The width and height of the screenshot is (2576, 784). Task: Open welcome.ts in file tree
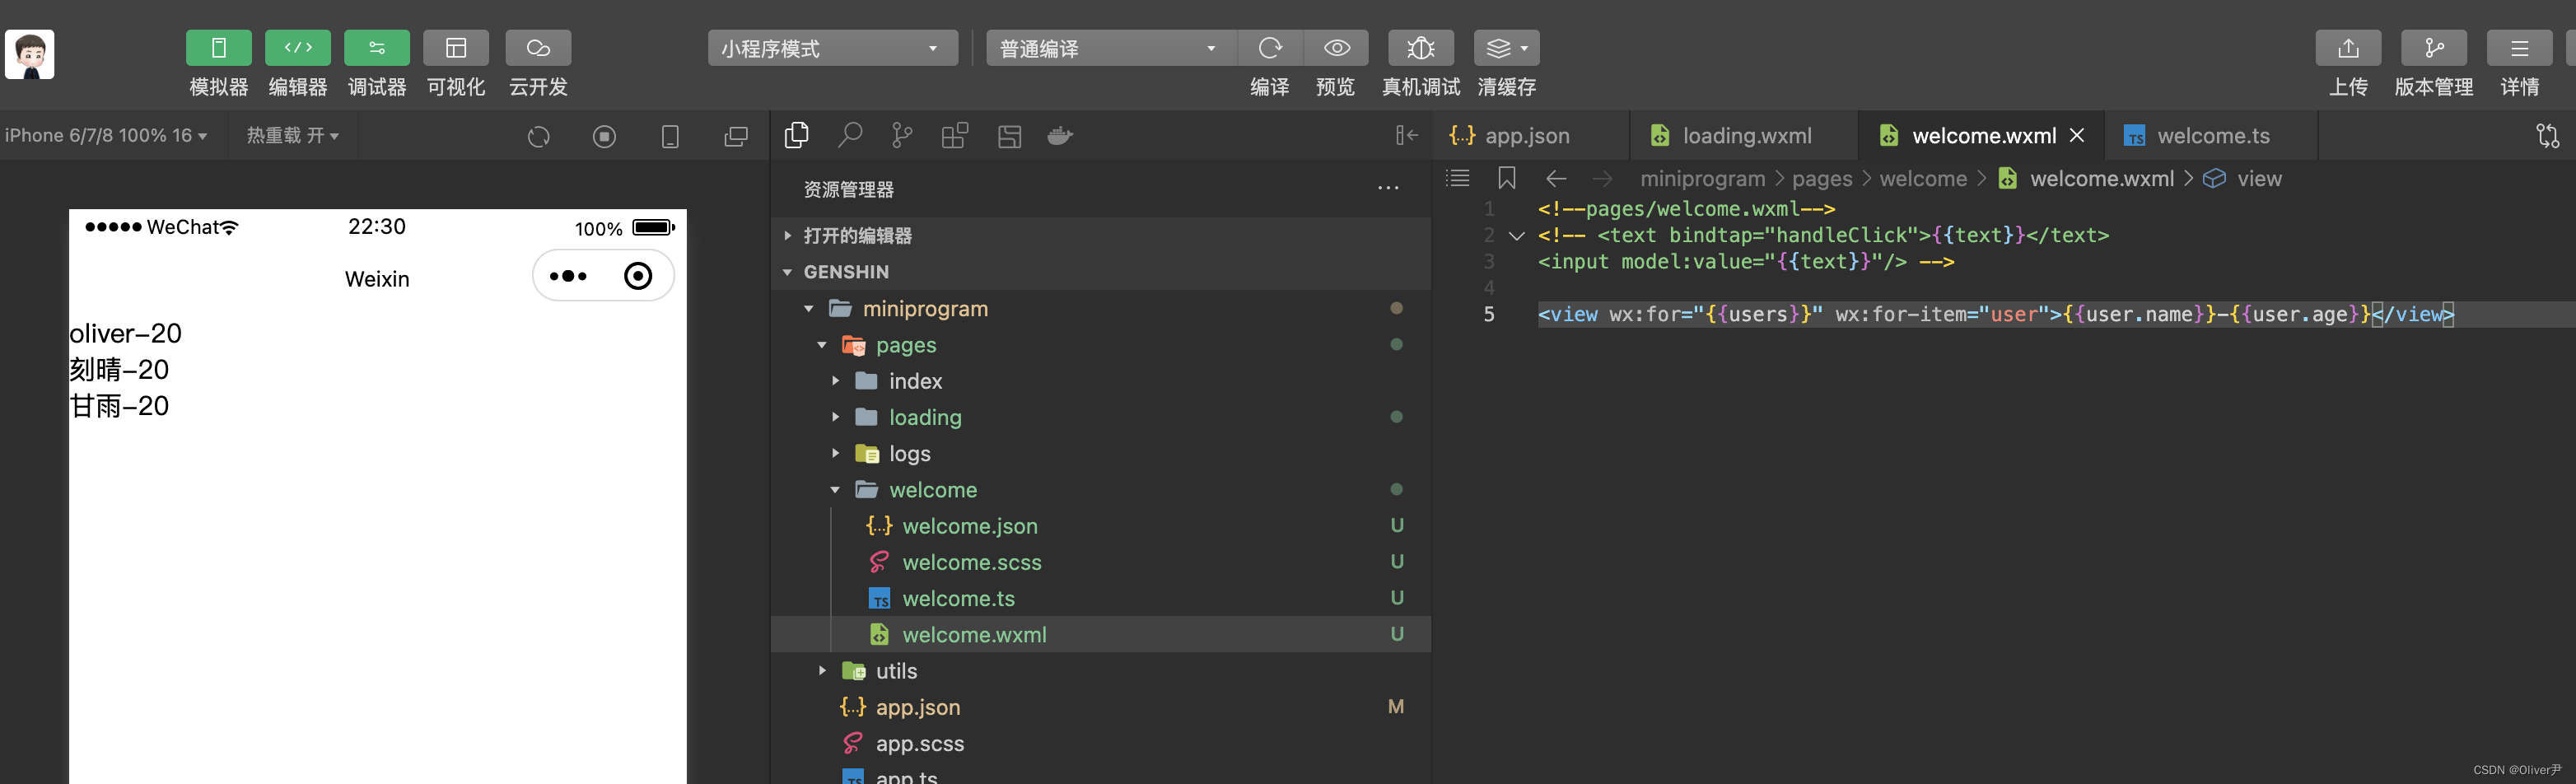(x=1100, y=598)
